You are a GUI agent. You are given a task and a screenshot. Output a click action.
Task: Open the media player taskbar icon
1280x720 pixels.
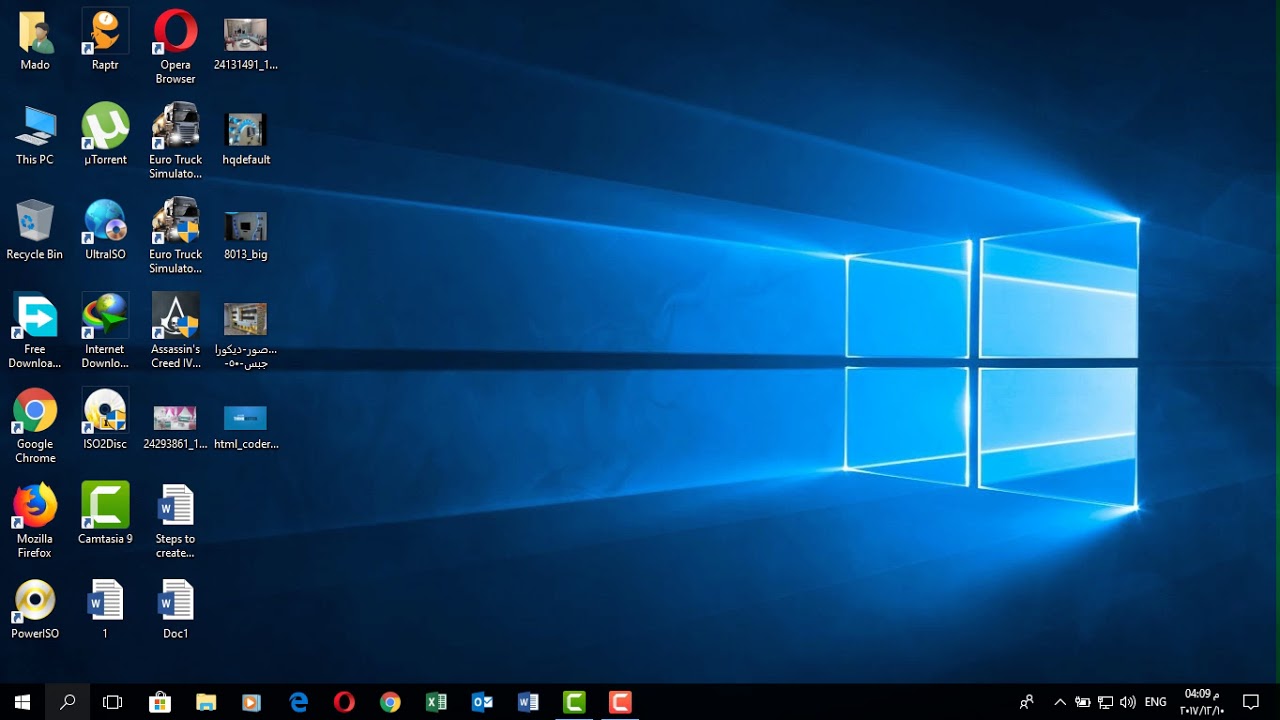[252, 702]
